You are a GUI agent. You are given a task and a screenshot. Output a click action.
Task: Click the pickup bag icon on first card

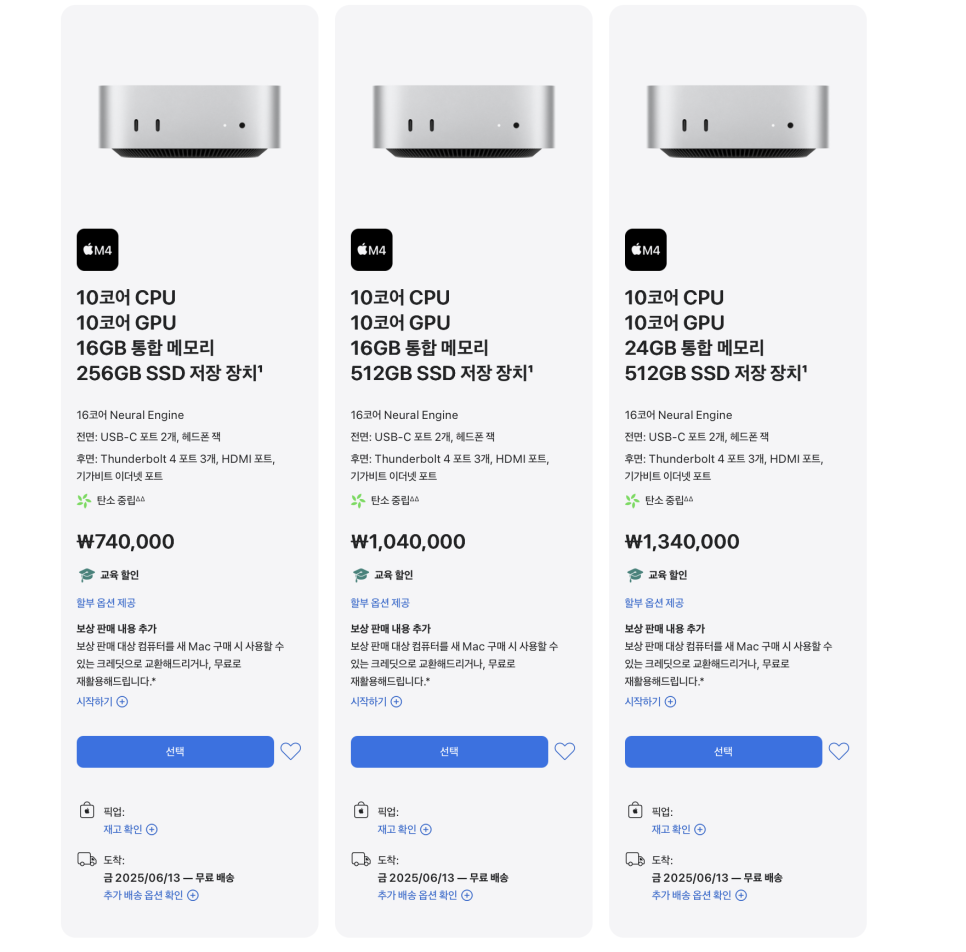pyautogui.click(x=87, y=810)
